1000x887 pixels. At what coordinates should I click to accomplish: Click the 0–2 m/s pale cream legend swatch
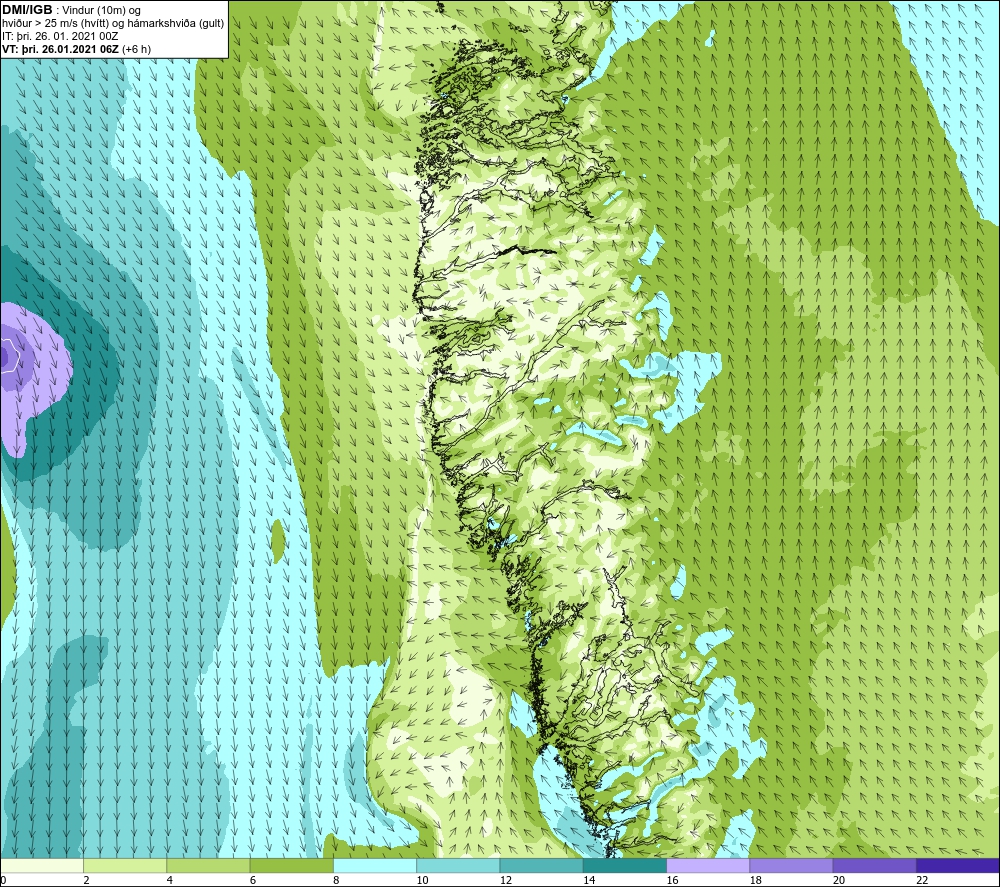click(x=41, y=865)
